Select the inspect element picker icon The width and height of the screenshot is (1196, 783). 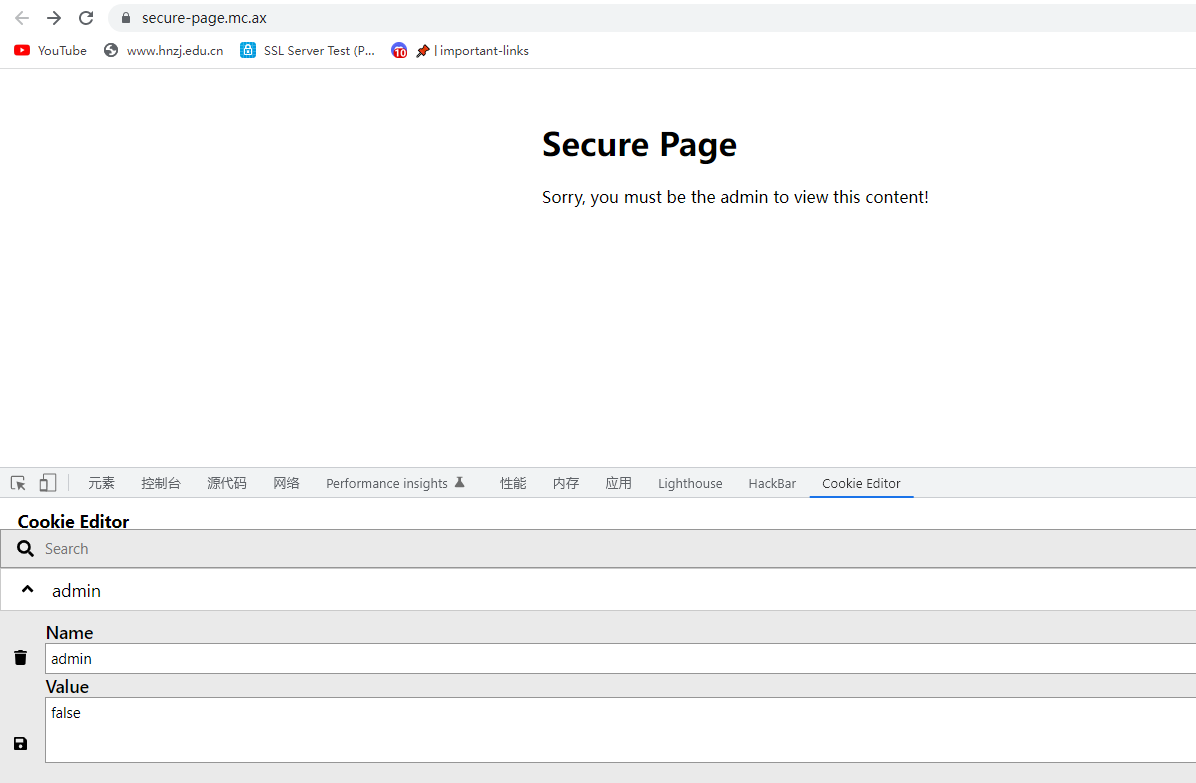(x=18, y=483)
